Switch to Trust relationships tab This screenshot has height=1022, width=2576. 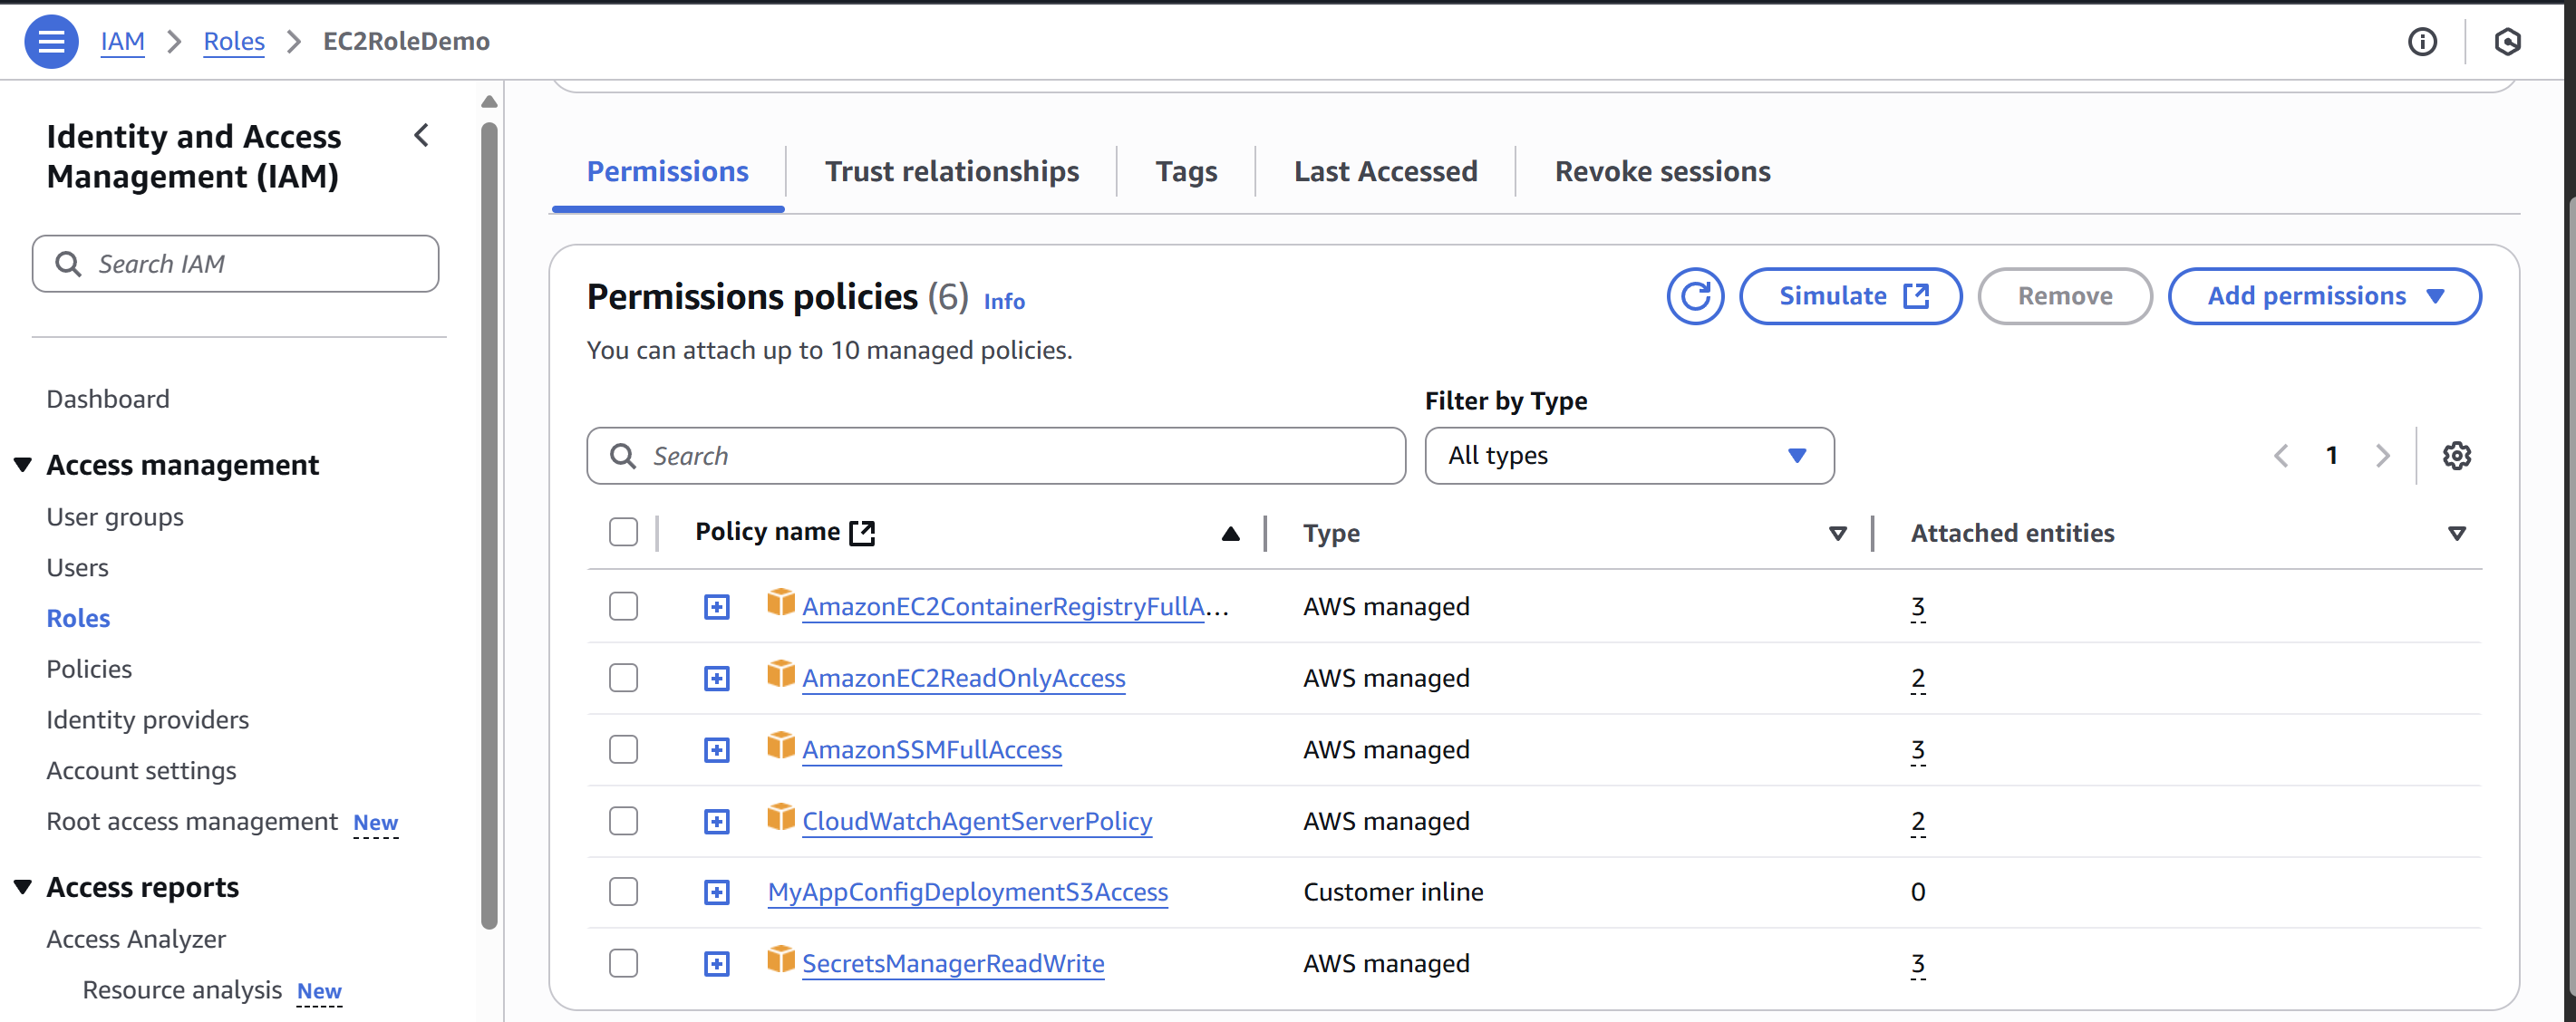951,171
